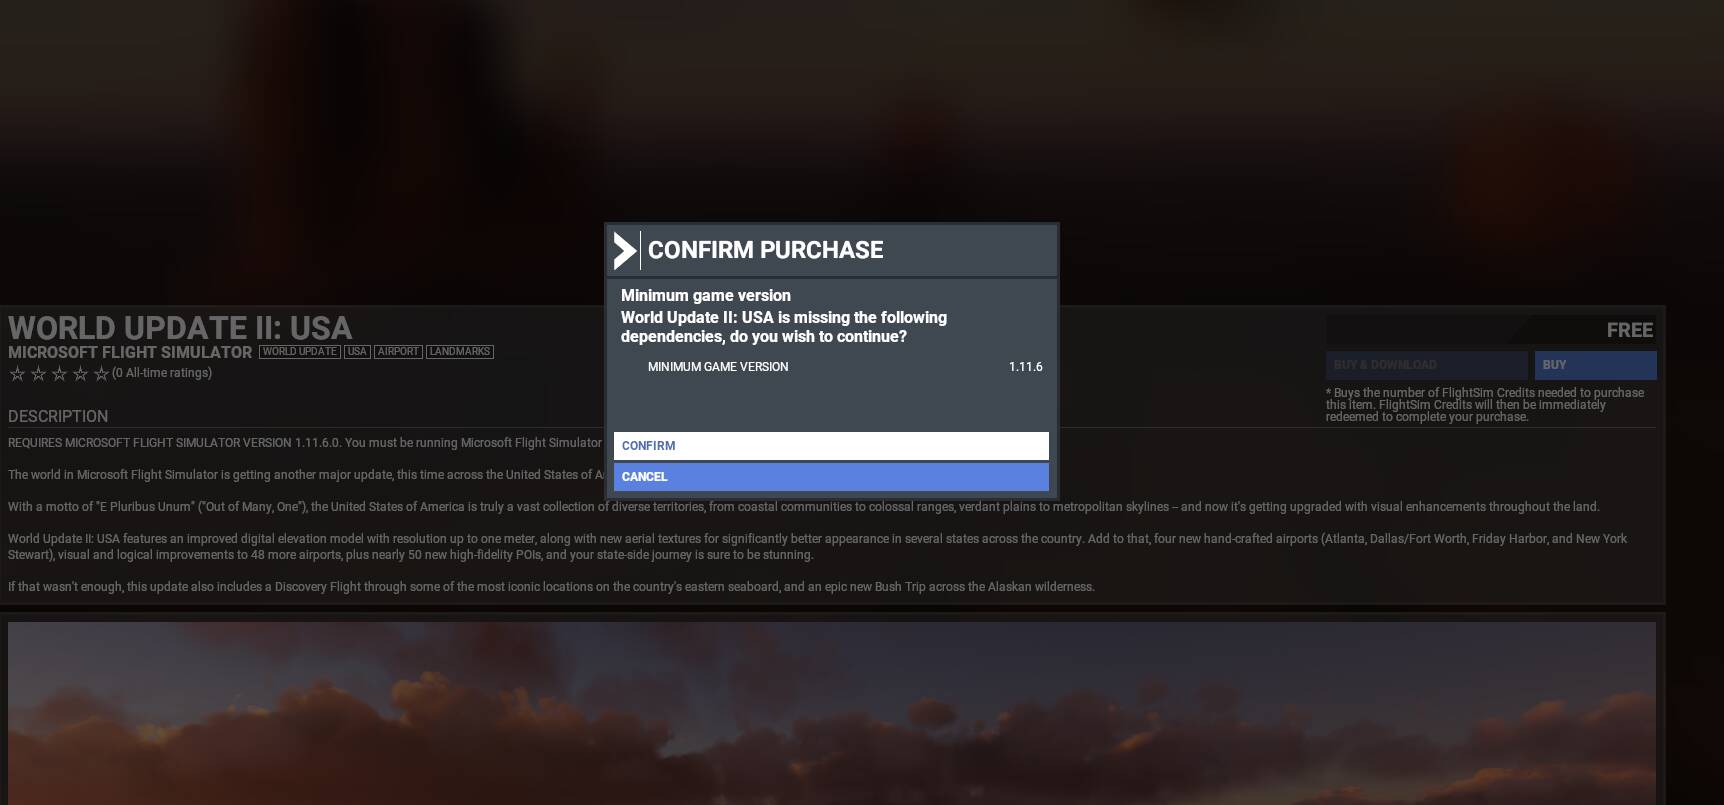The width and height of the screenshot is (1724, 805).
Task: Select the Minimum Game Version dependency row
Action: coord(831,367)
